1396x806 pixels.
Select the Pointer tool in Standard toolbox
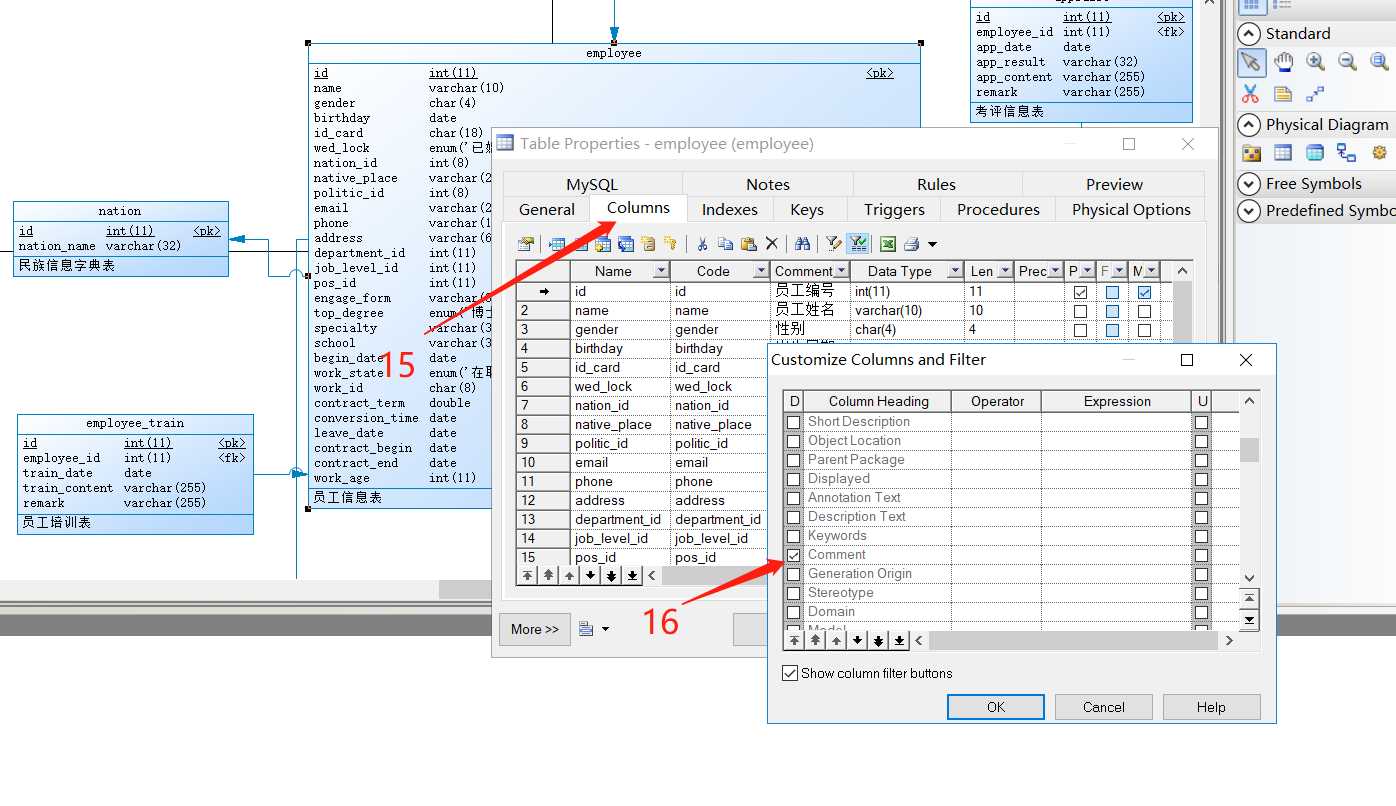[x=1250, y=62]
